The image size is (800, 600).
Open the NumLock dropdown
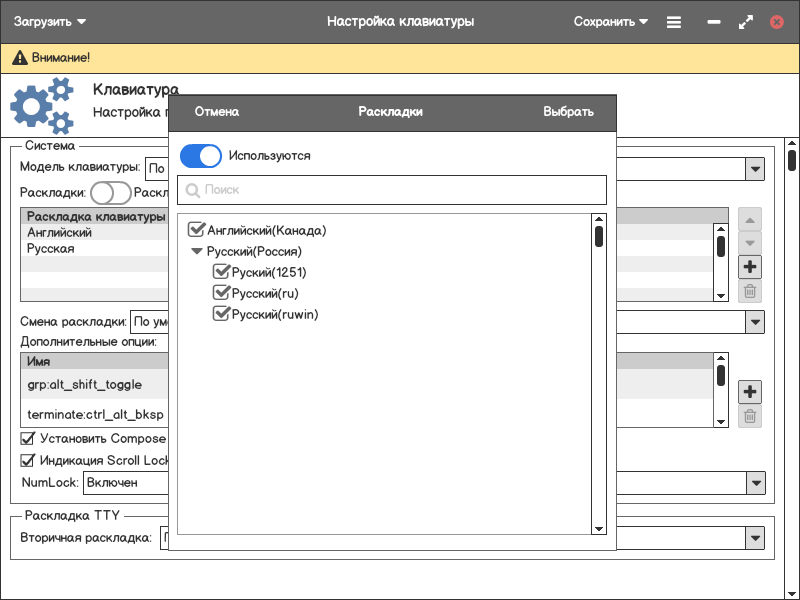click(755, 483)
